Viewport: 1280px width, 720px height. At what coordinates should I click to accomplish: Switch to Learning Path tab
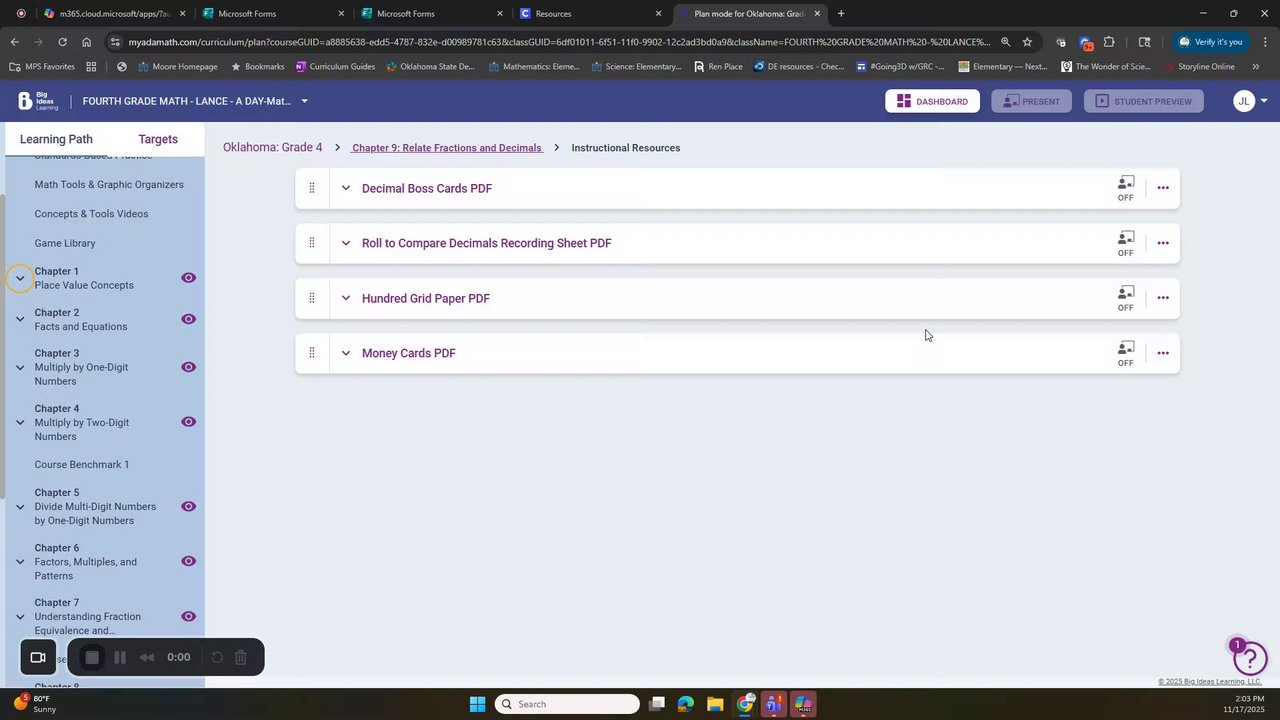click(x=56, y=139)
